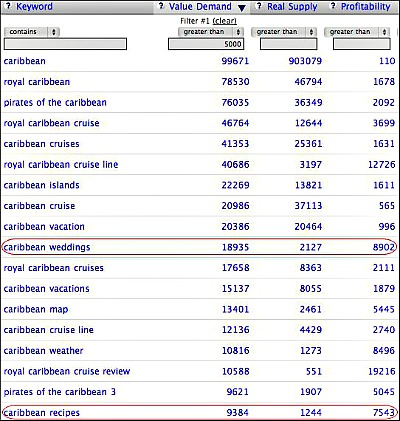This screenshot has height=421, width=400.
Task: Click Real Supply value 8055
Action: coord(311,288)
